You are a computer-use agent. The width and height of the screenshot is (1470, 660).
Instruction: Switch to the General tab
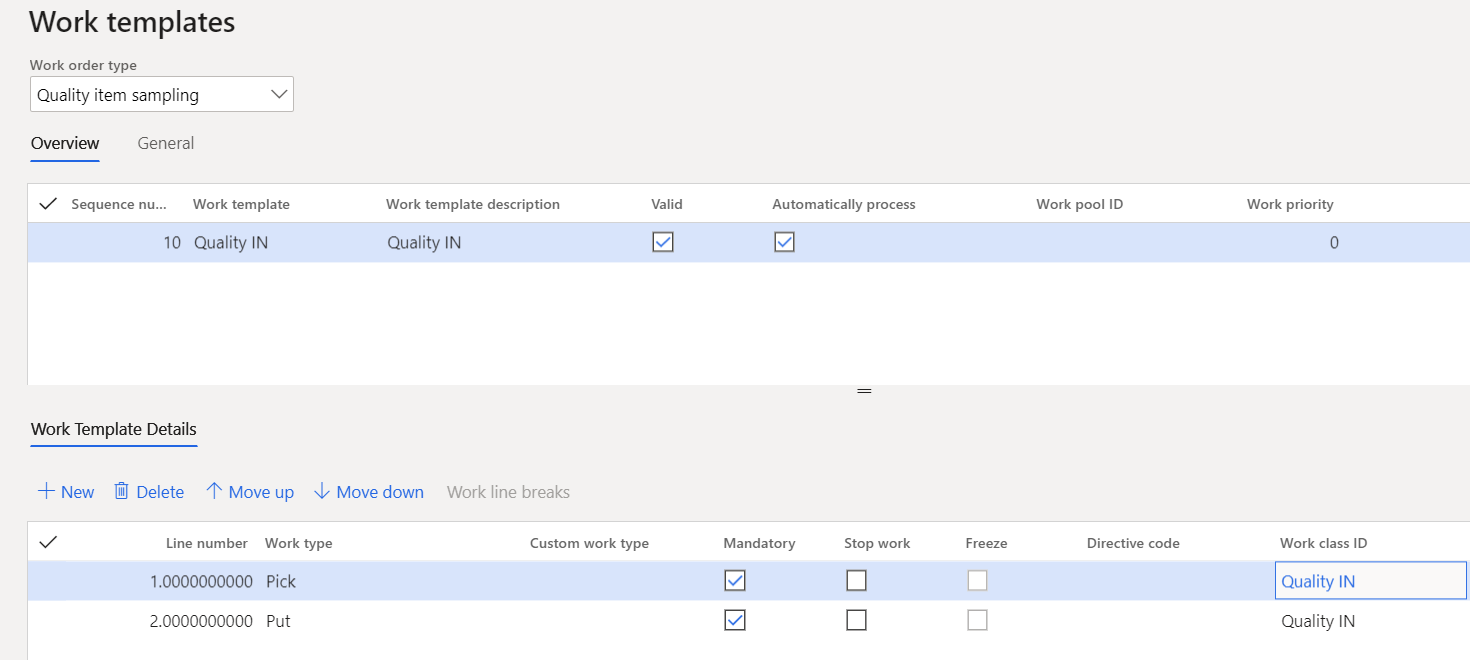[166, 143]
